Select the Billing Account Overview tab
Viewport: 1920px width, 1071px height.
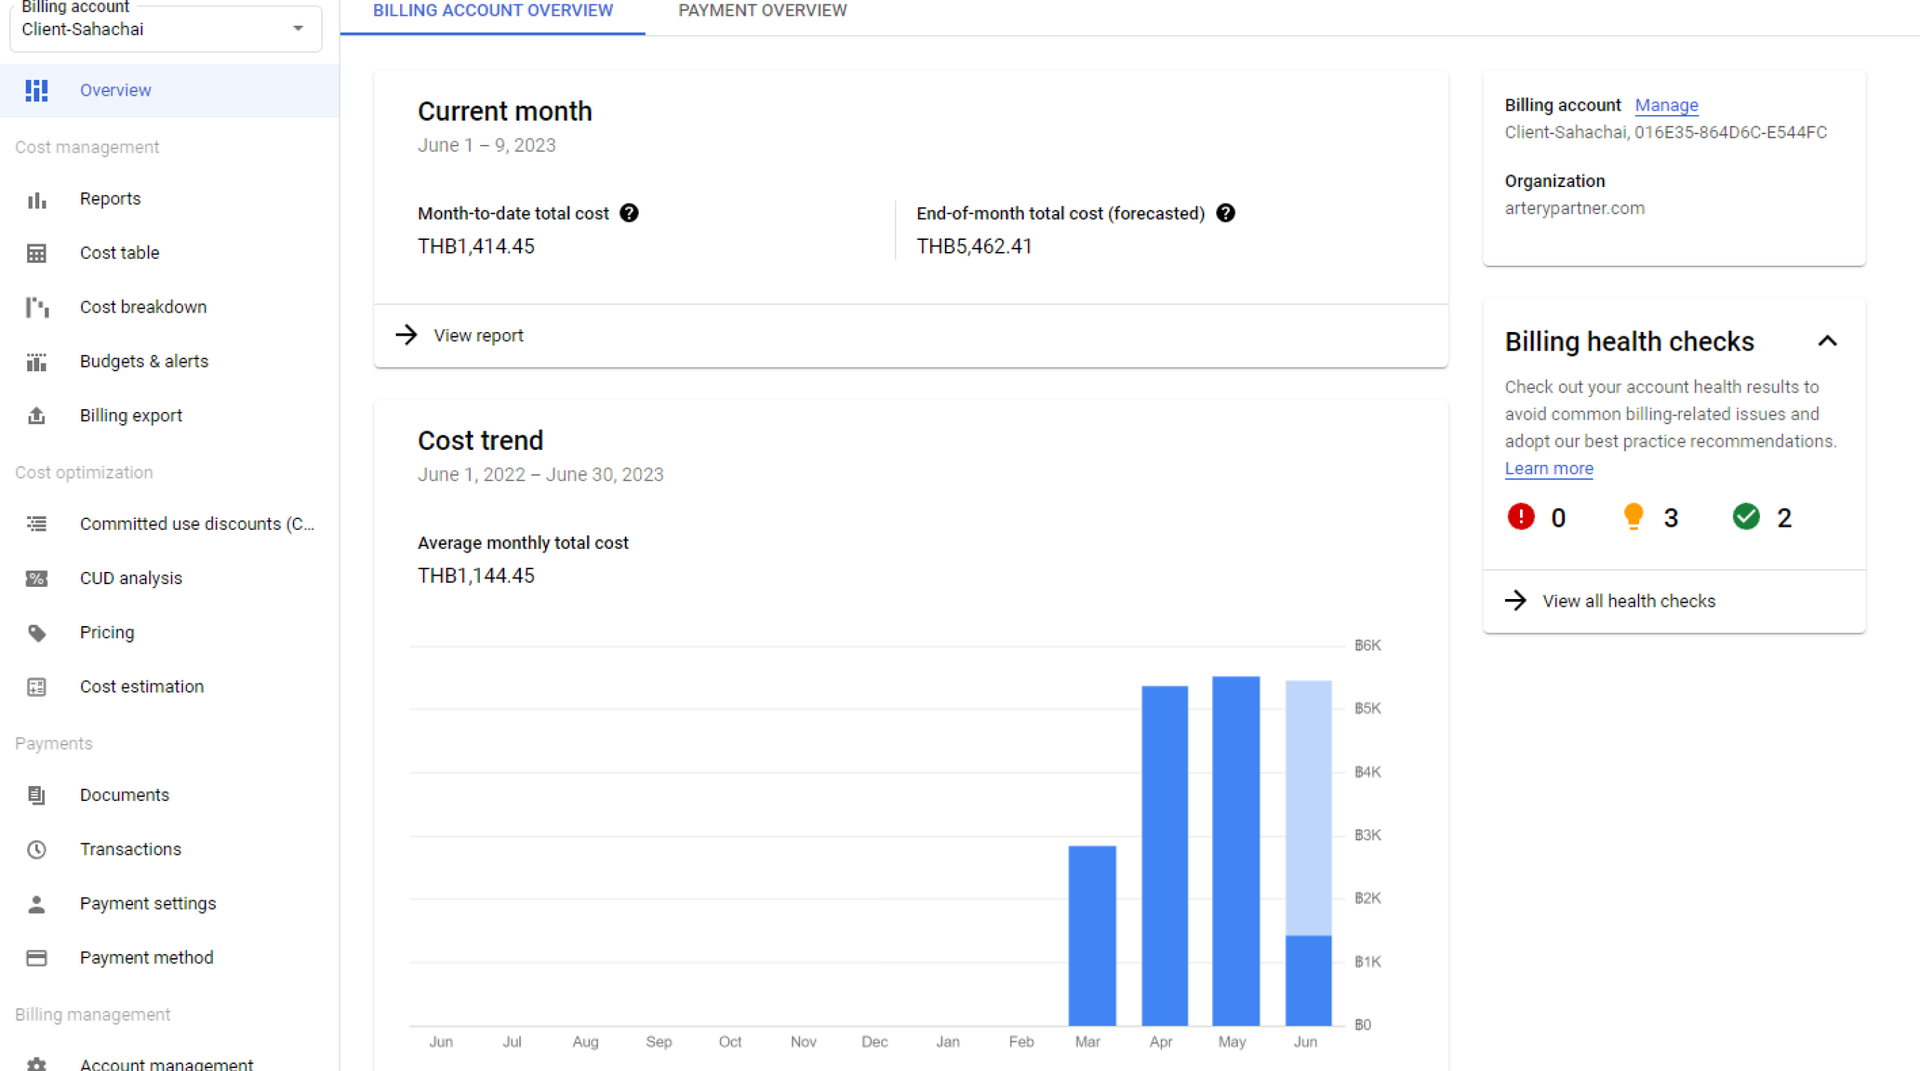click(x=493, y=11)
